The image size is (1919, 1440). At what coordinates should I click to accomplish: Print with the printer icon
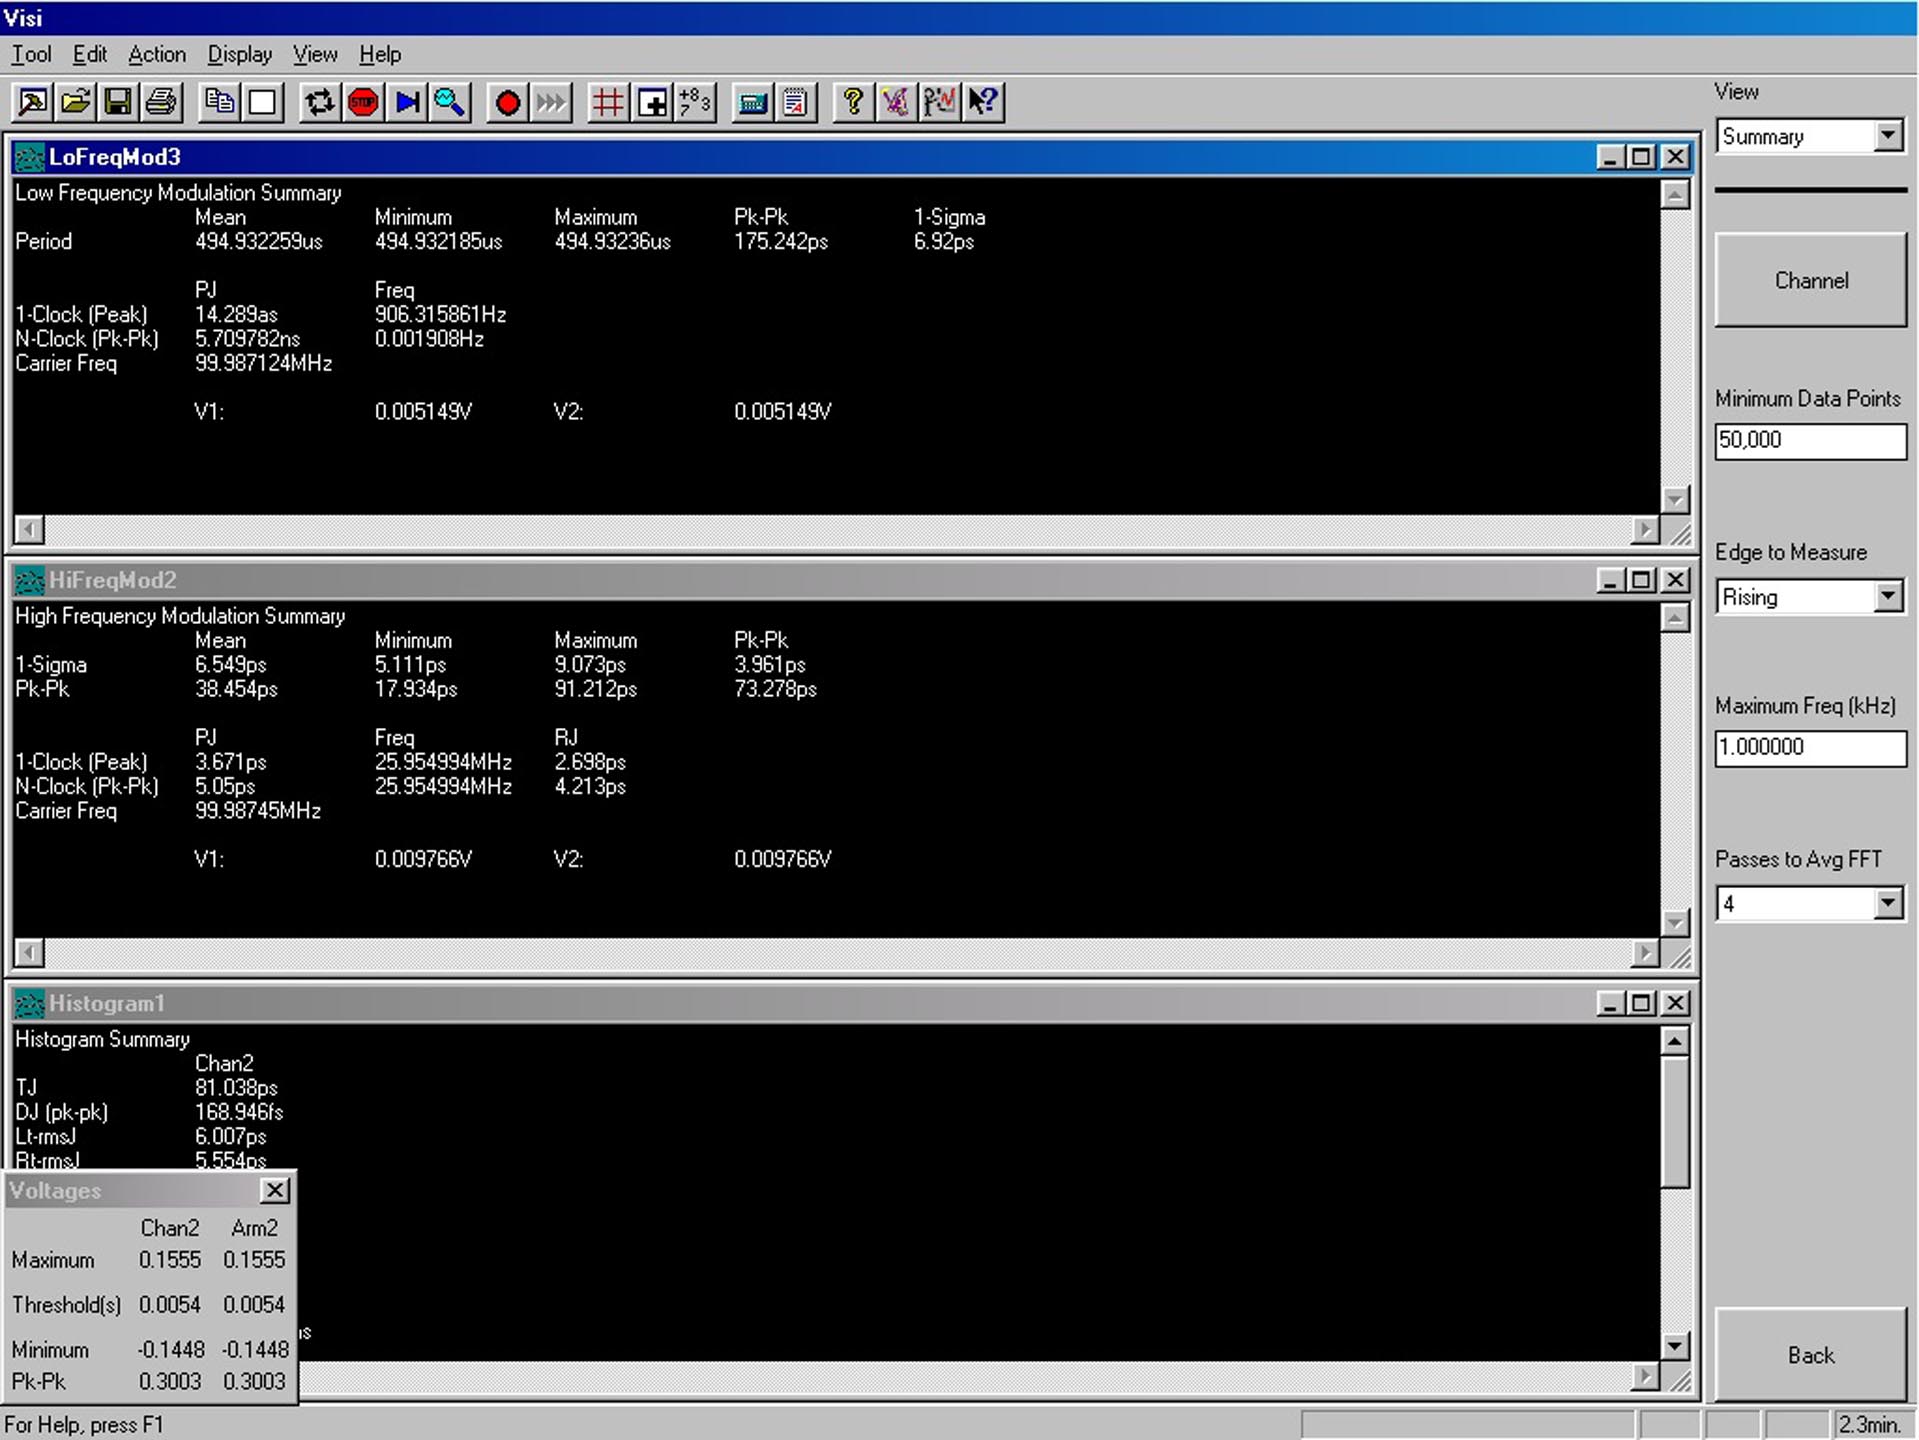pos(162,102)
